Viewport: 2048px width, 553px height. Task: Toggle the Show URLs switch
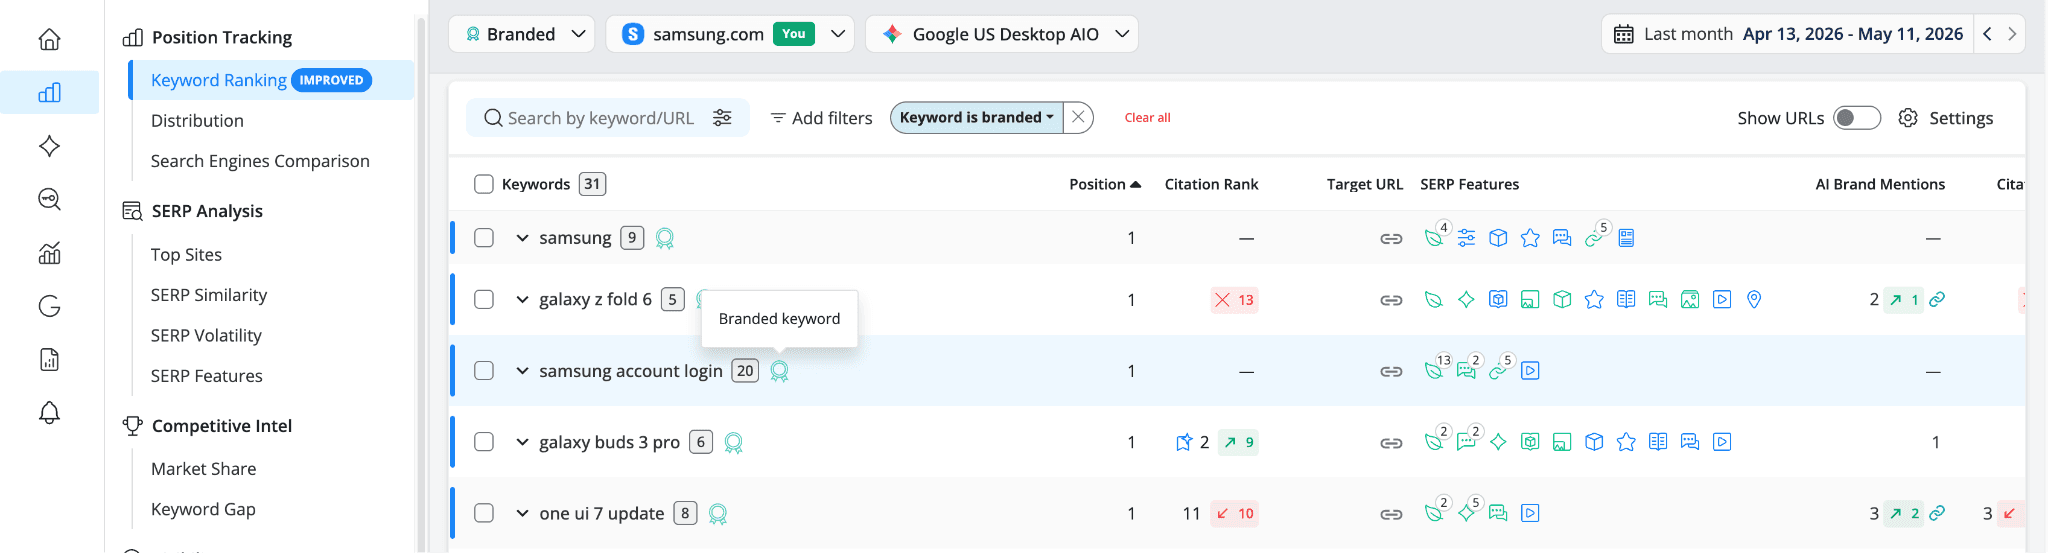click(x=1857, y=118)
